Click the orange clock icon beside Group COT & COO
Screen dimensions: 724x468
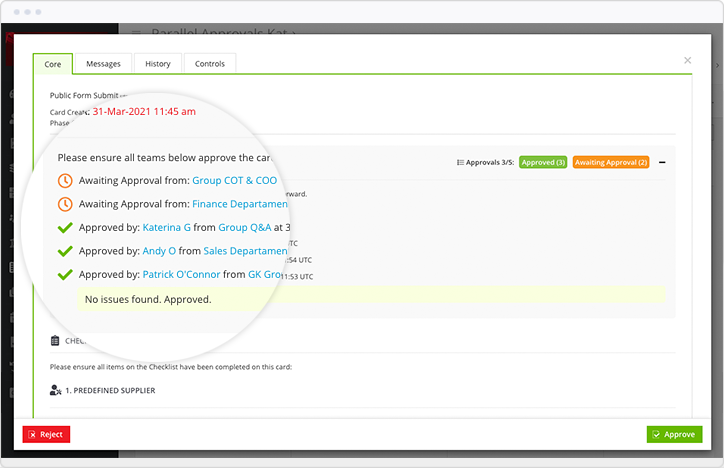(x=65, y=181)
